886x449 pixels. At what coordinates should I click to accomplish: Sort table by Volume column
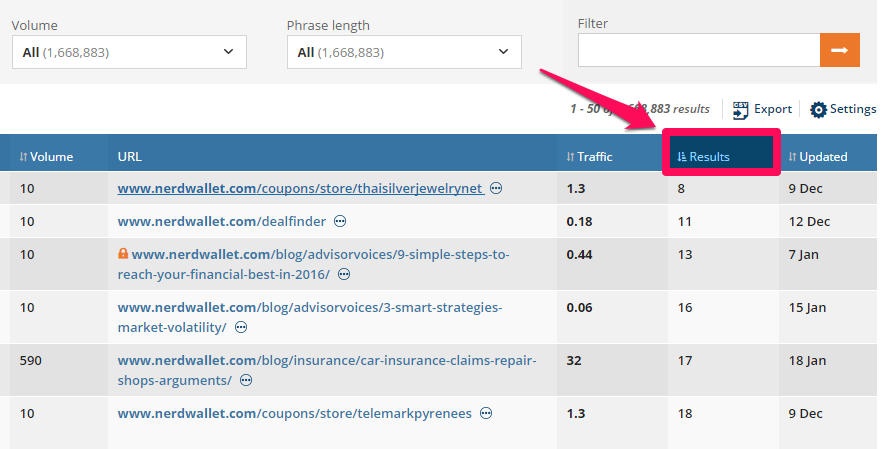(46, 156)
